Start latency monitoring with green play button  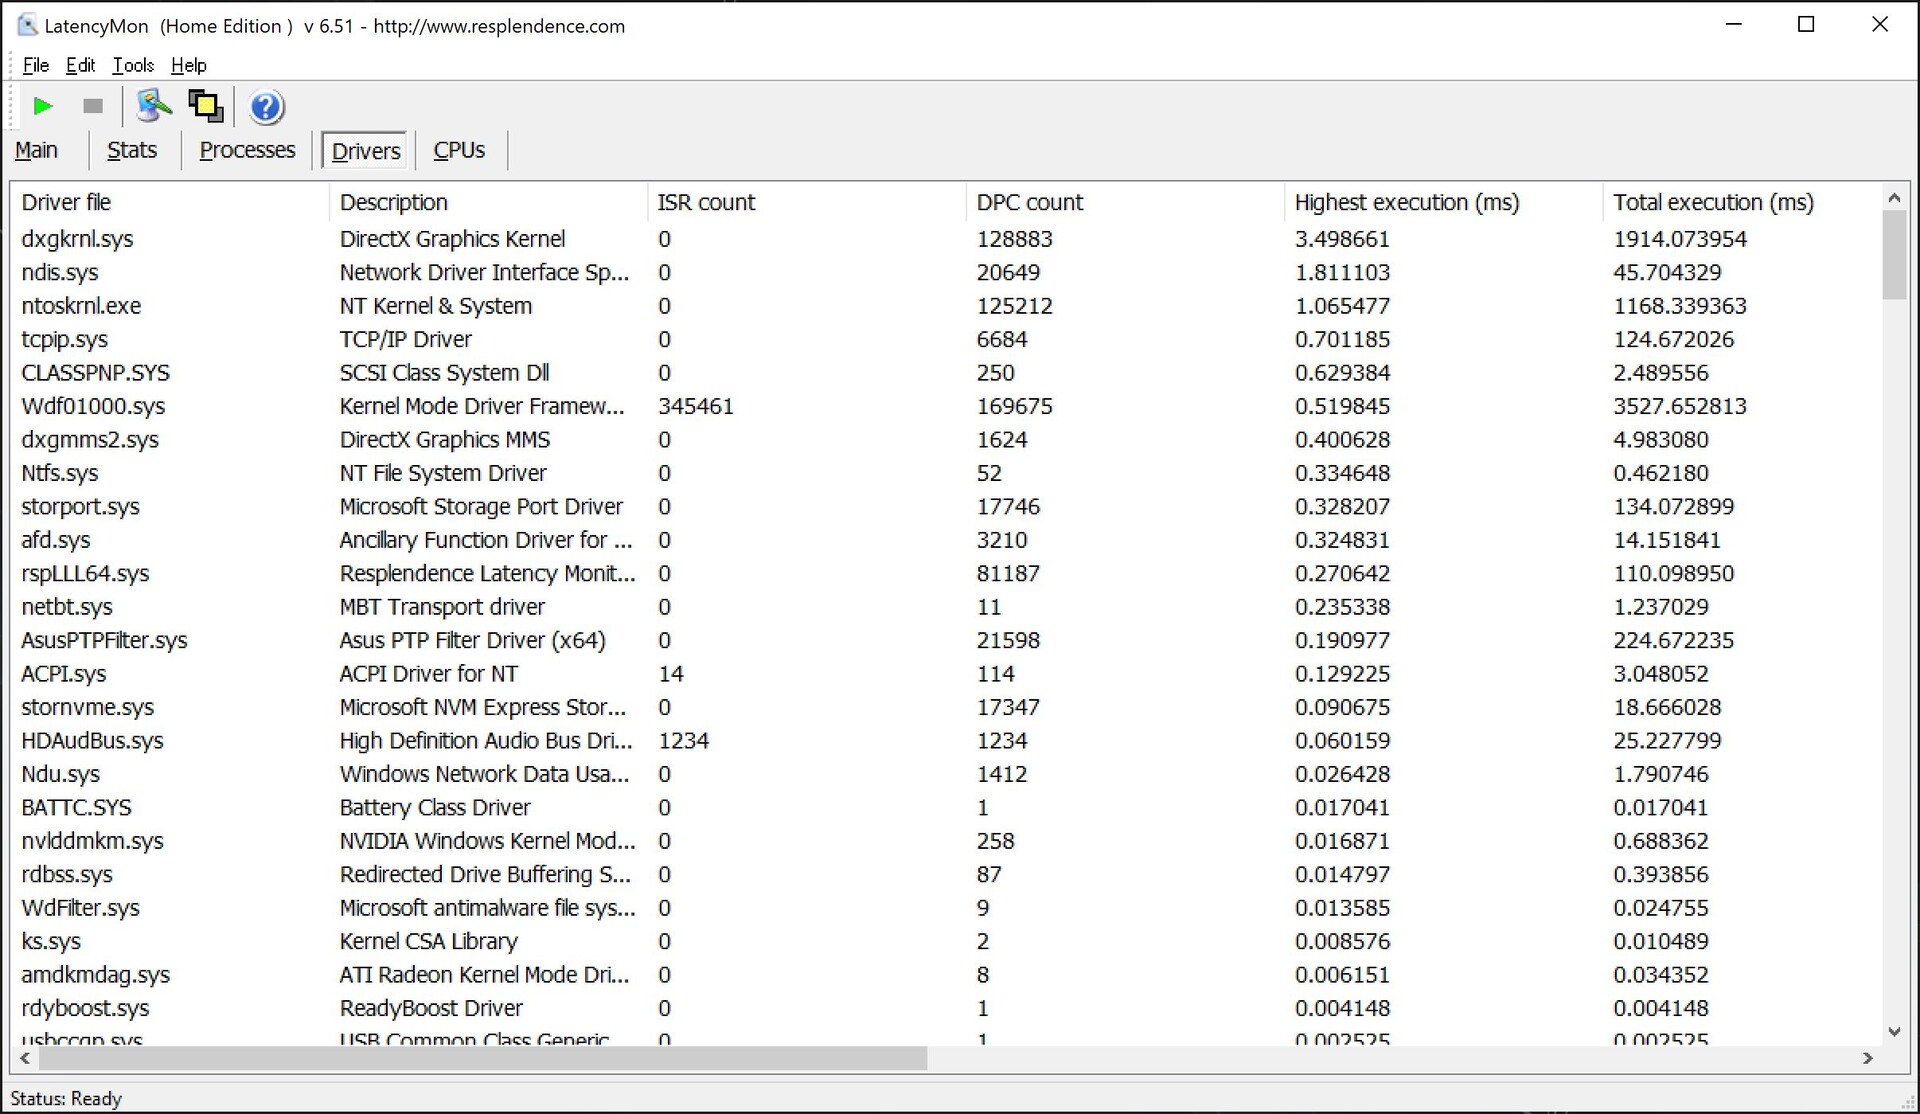point(43,106)
